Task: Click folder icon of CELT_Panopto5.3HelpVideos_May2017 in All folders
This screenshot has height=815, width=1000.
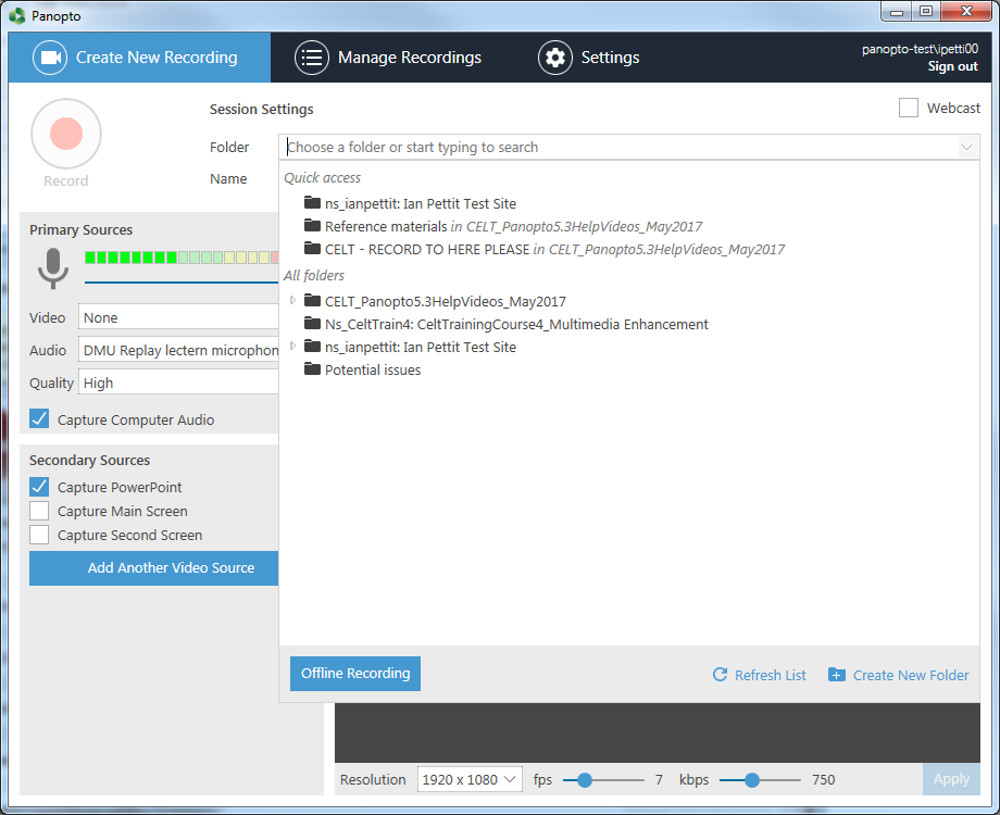Action: click(x=312, y=300)
